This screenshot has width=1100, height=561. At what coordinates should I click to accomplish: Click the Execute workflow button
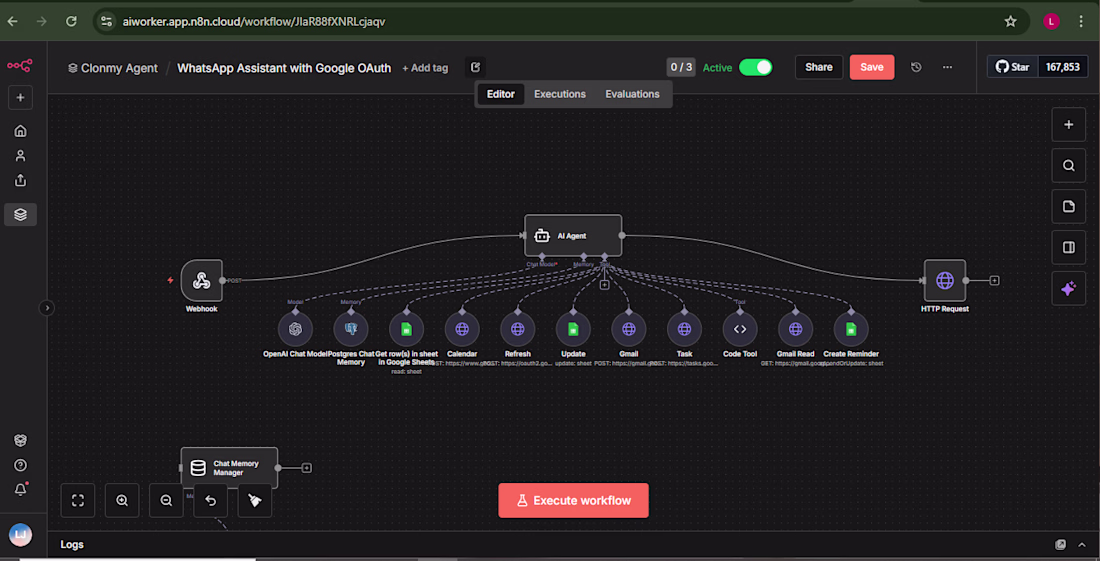click(x=573, y=501)
